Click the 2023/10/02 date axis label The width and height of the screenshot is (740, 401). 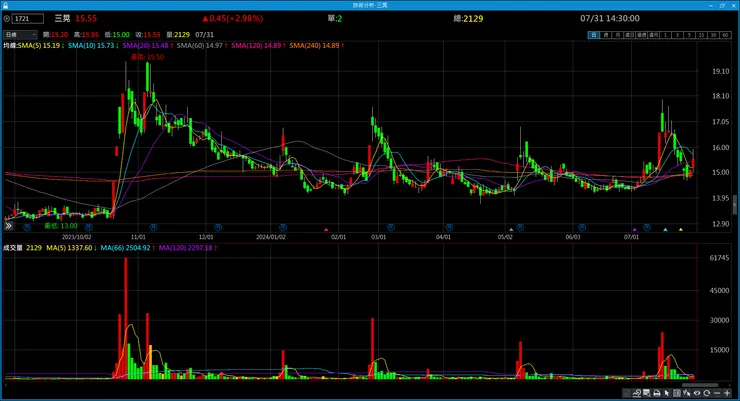[76, 237]
